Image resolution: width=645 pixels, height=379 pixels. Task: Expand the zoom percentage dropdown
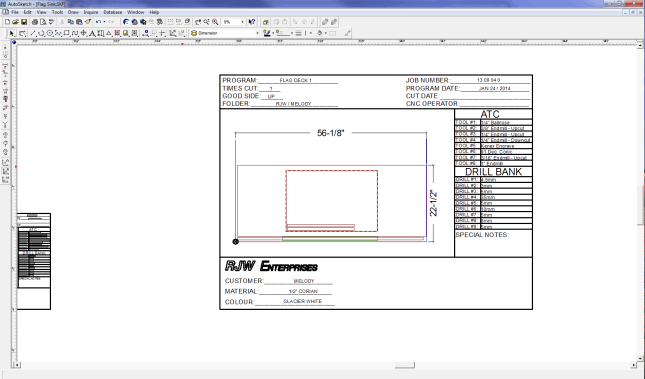tap(243, 22)
